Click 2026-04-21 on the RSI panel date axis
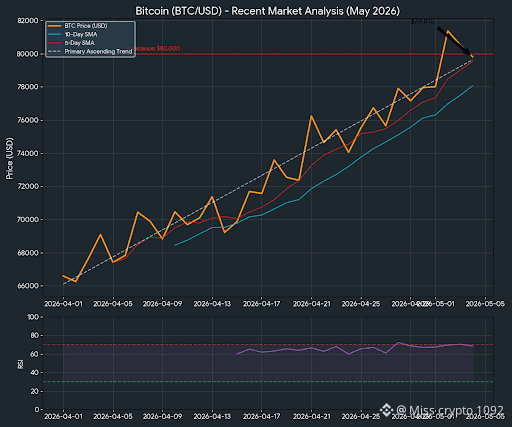Screen dimensions: 512x427 coord(311,417)
